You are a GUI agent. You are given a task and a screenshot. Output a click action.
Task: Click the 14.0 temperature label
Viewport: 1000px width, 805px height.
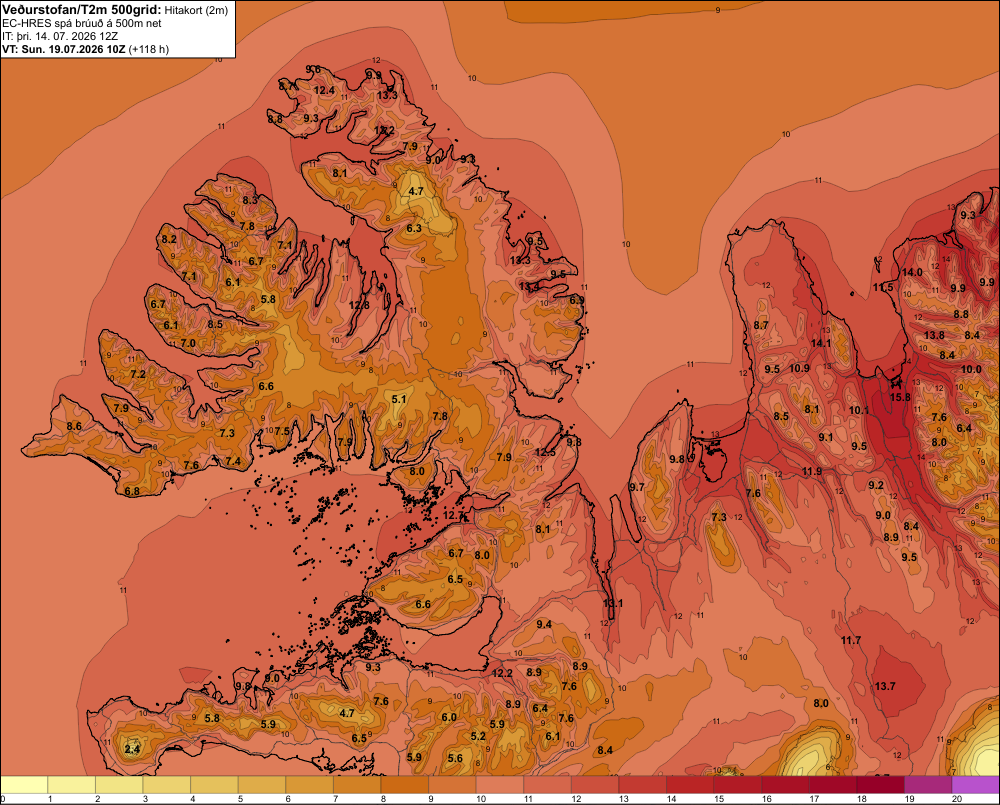tap(912, 272)
